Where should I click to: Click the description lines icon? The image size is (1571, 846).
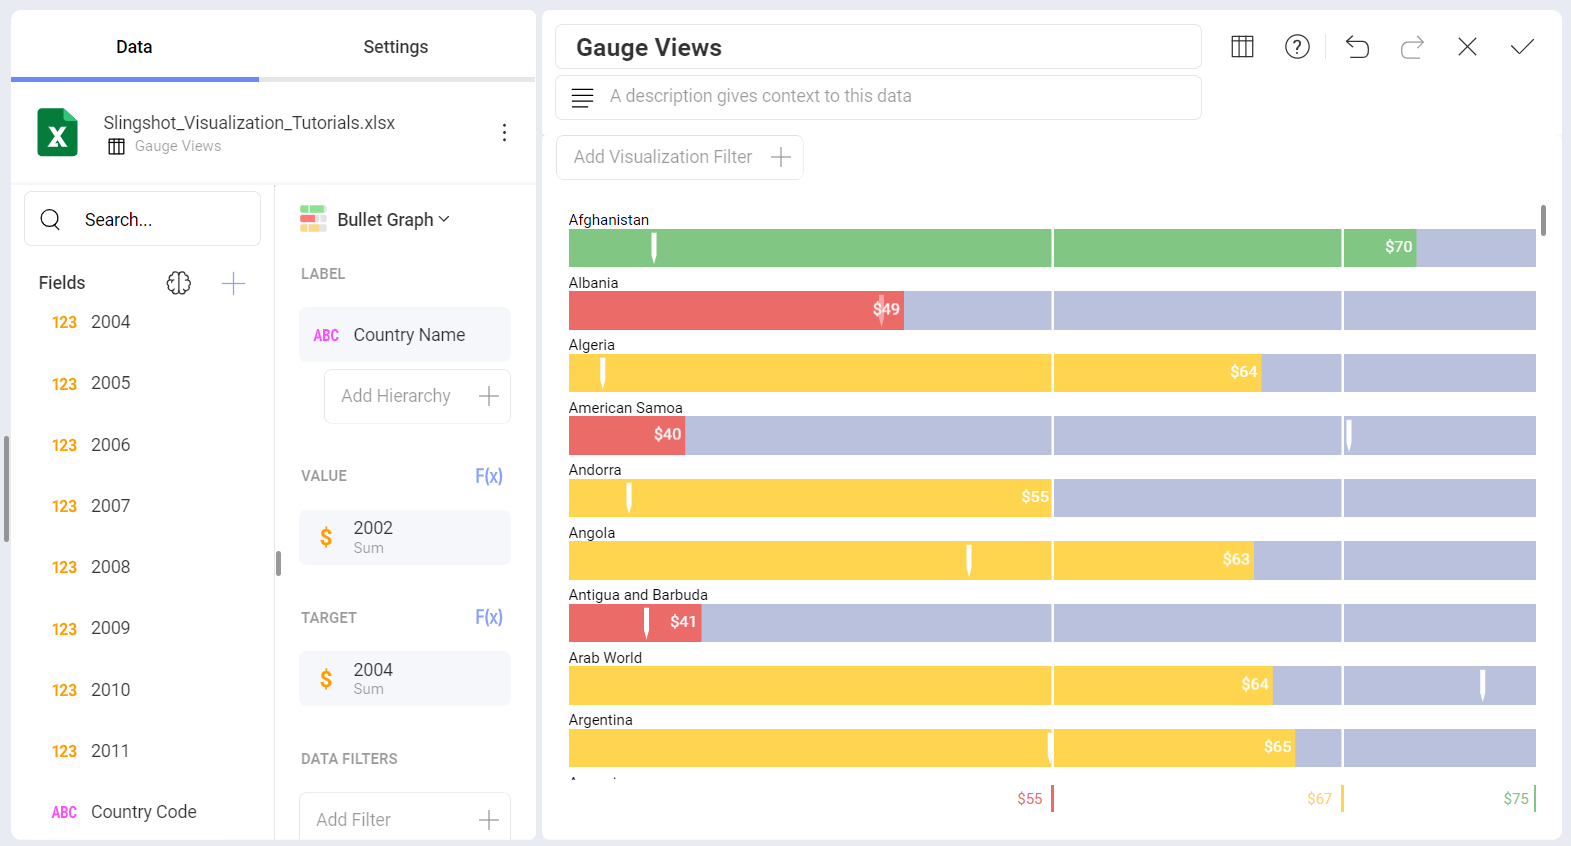click(x=582, y=97)
